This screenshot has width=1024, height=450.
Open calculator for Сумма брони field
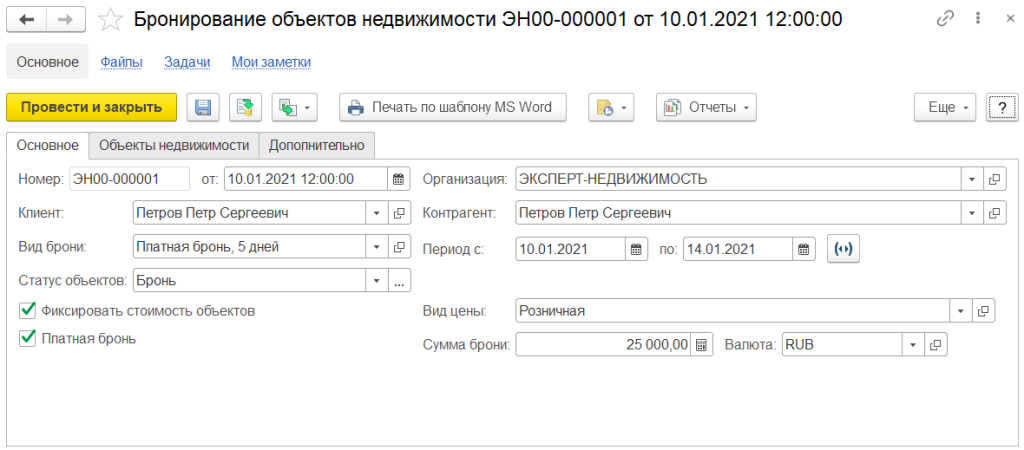click(702, 345)
